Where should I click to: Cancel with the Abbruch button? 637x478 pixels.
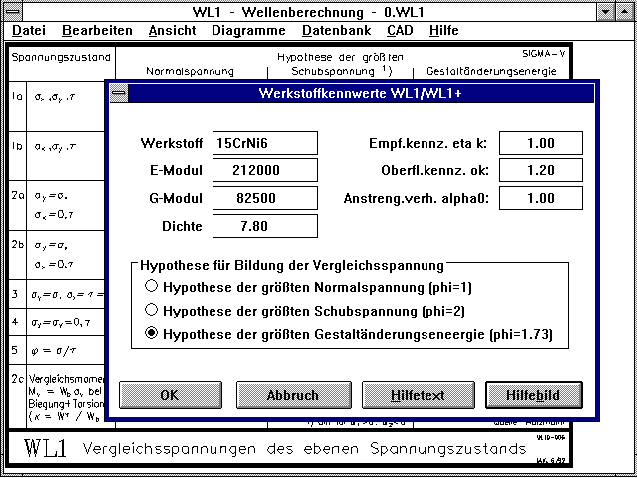pos(292,395)
